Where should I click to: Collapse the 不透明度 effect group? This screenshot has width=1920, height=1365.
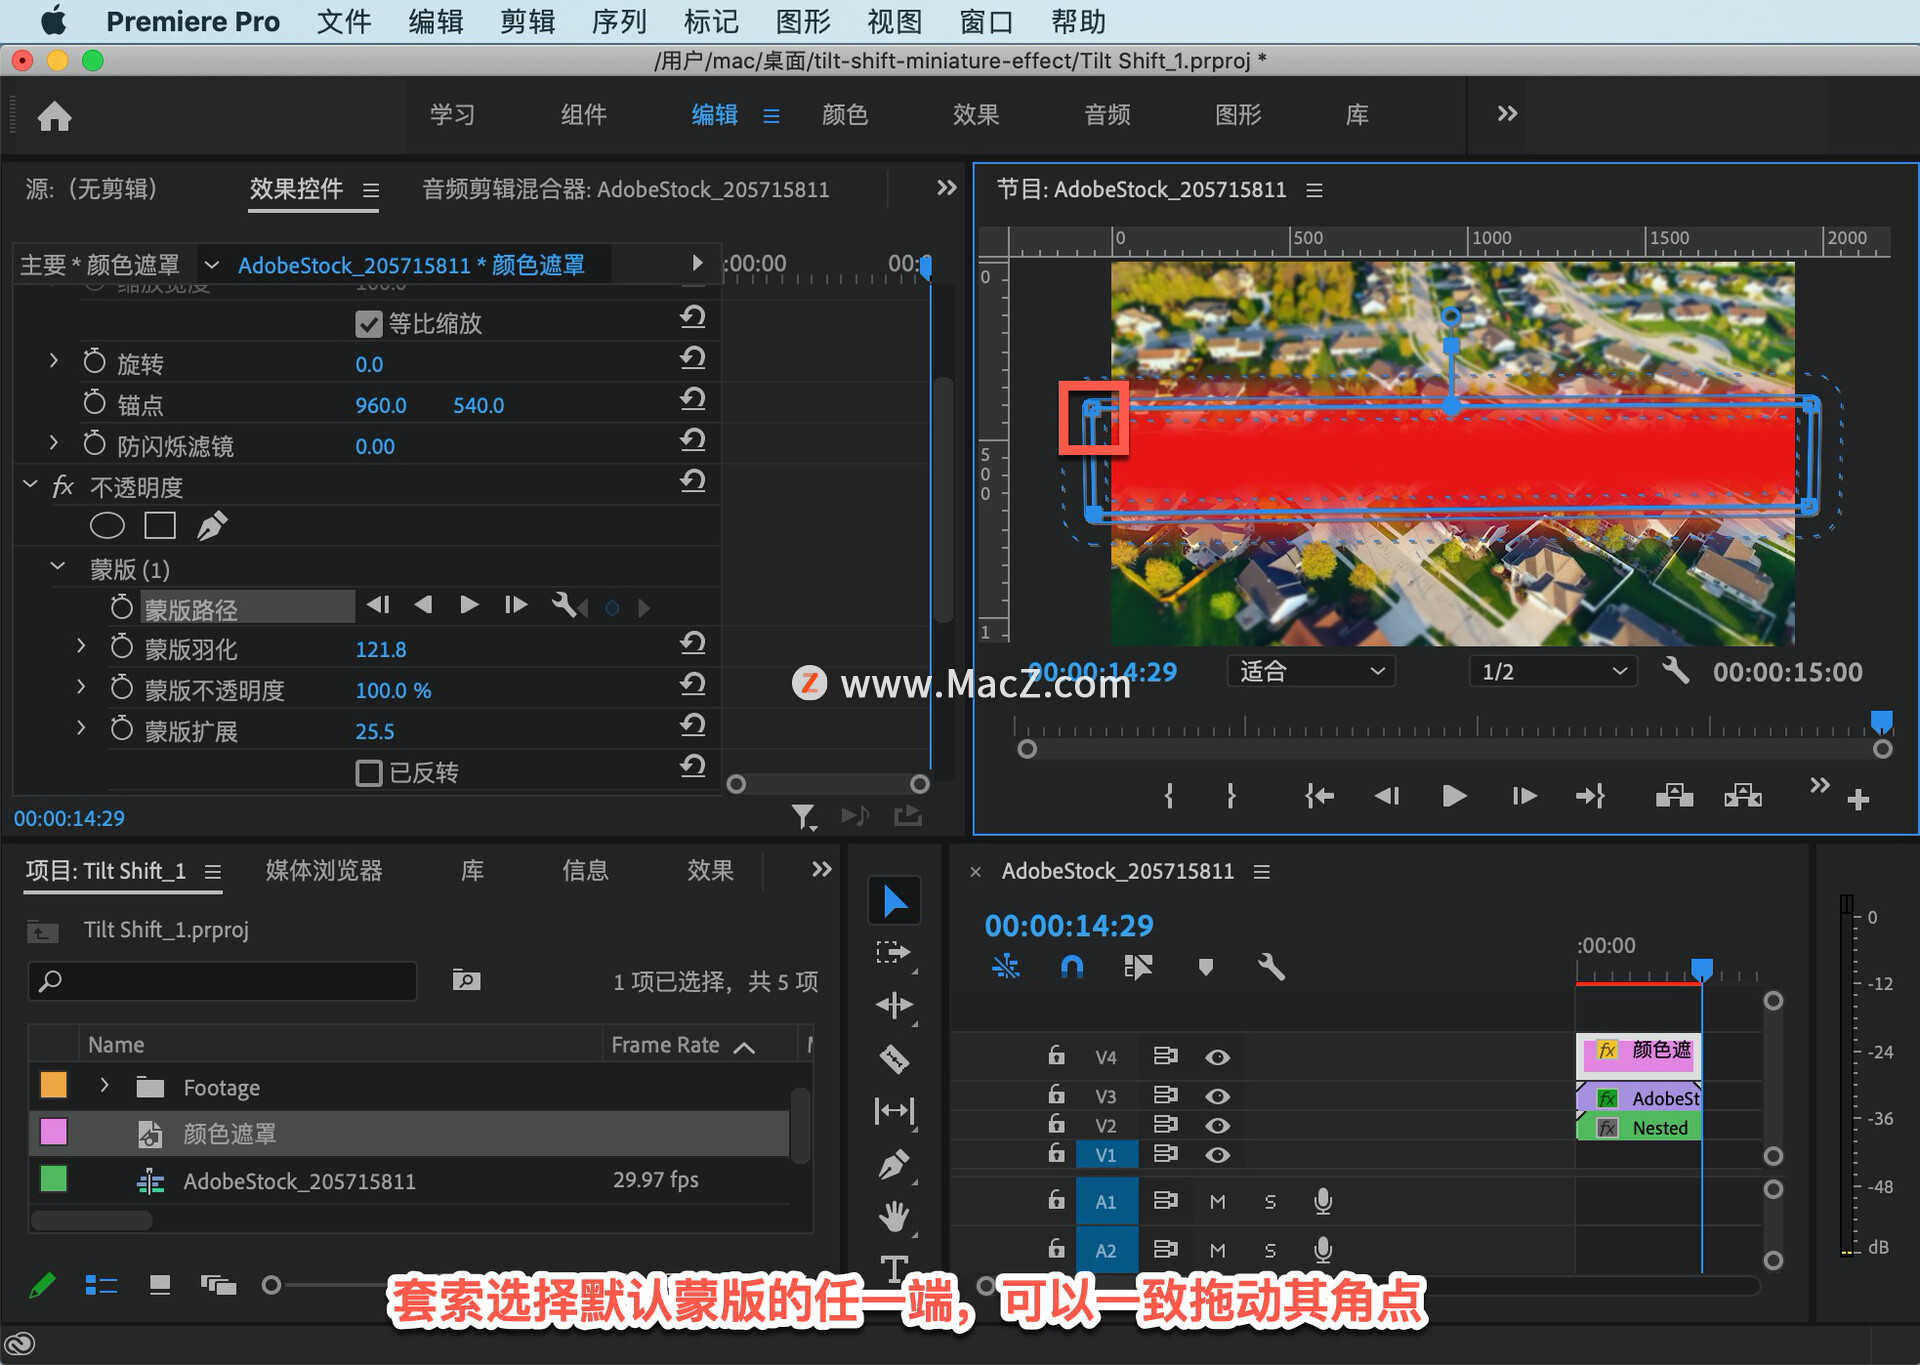pyautogui.click(x=30, y=485)
